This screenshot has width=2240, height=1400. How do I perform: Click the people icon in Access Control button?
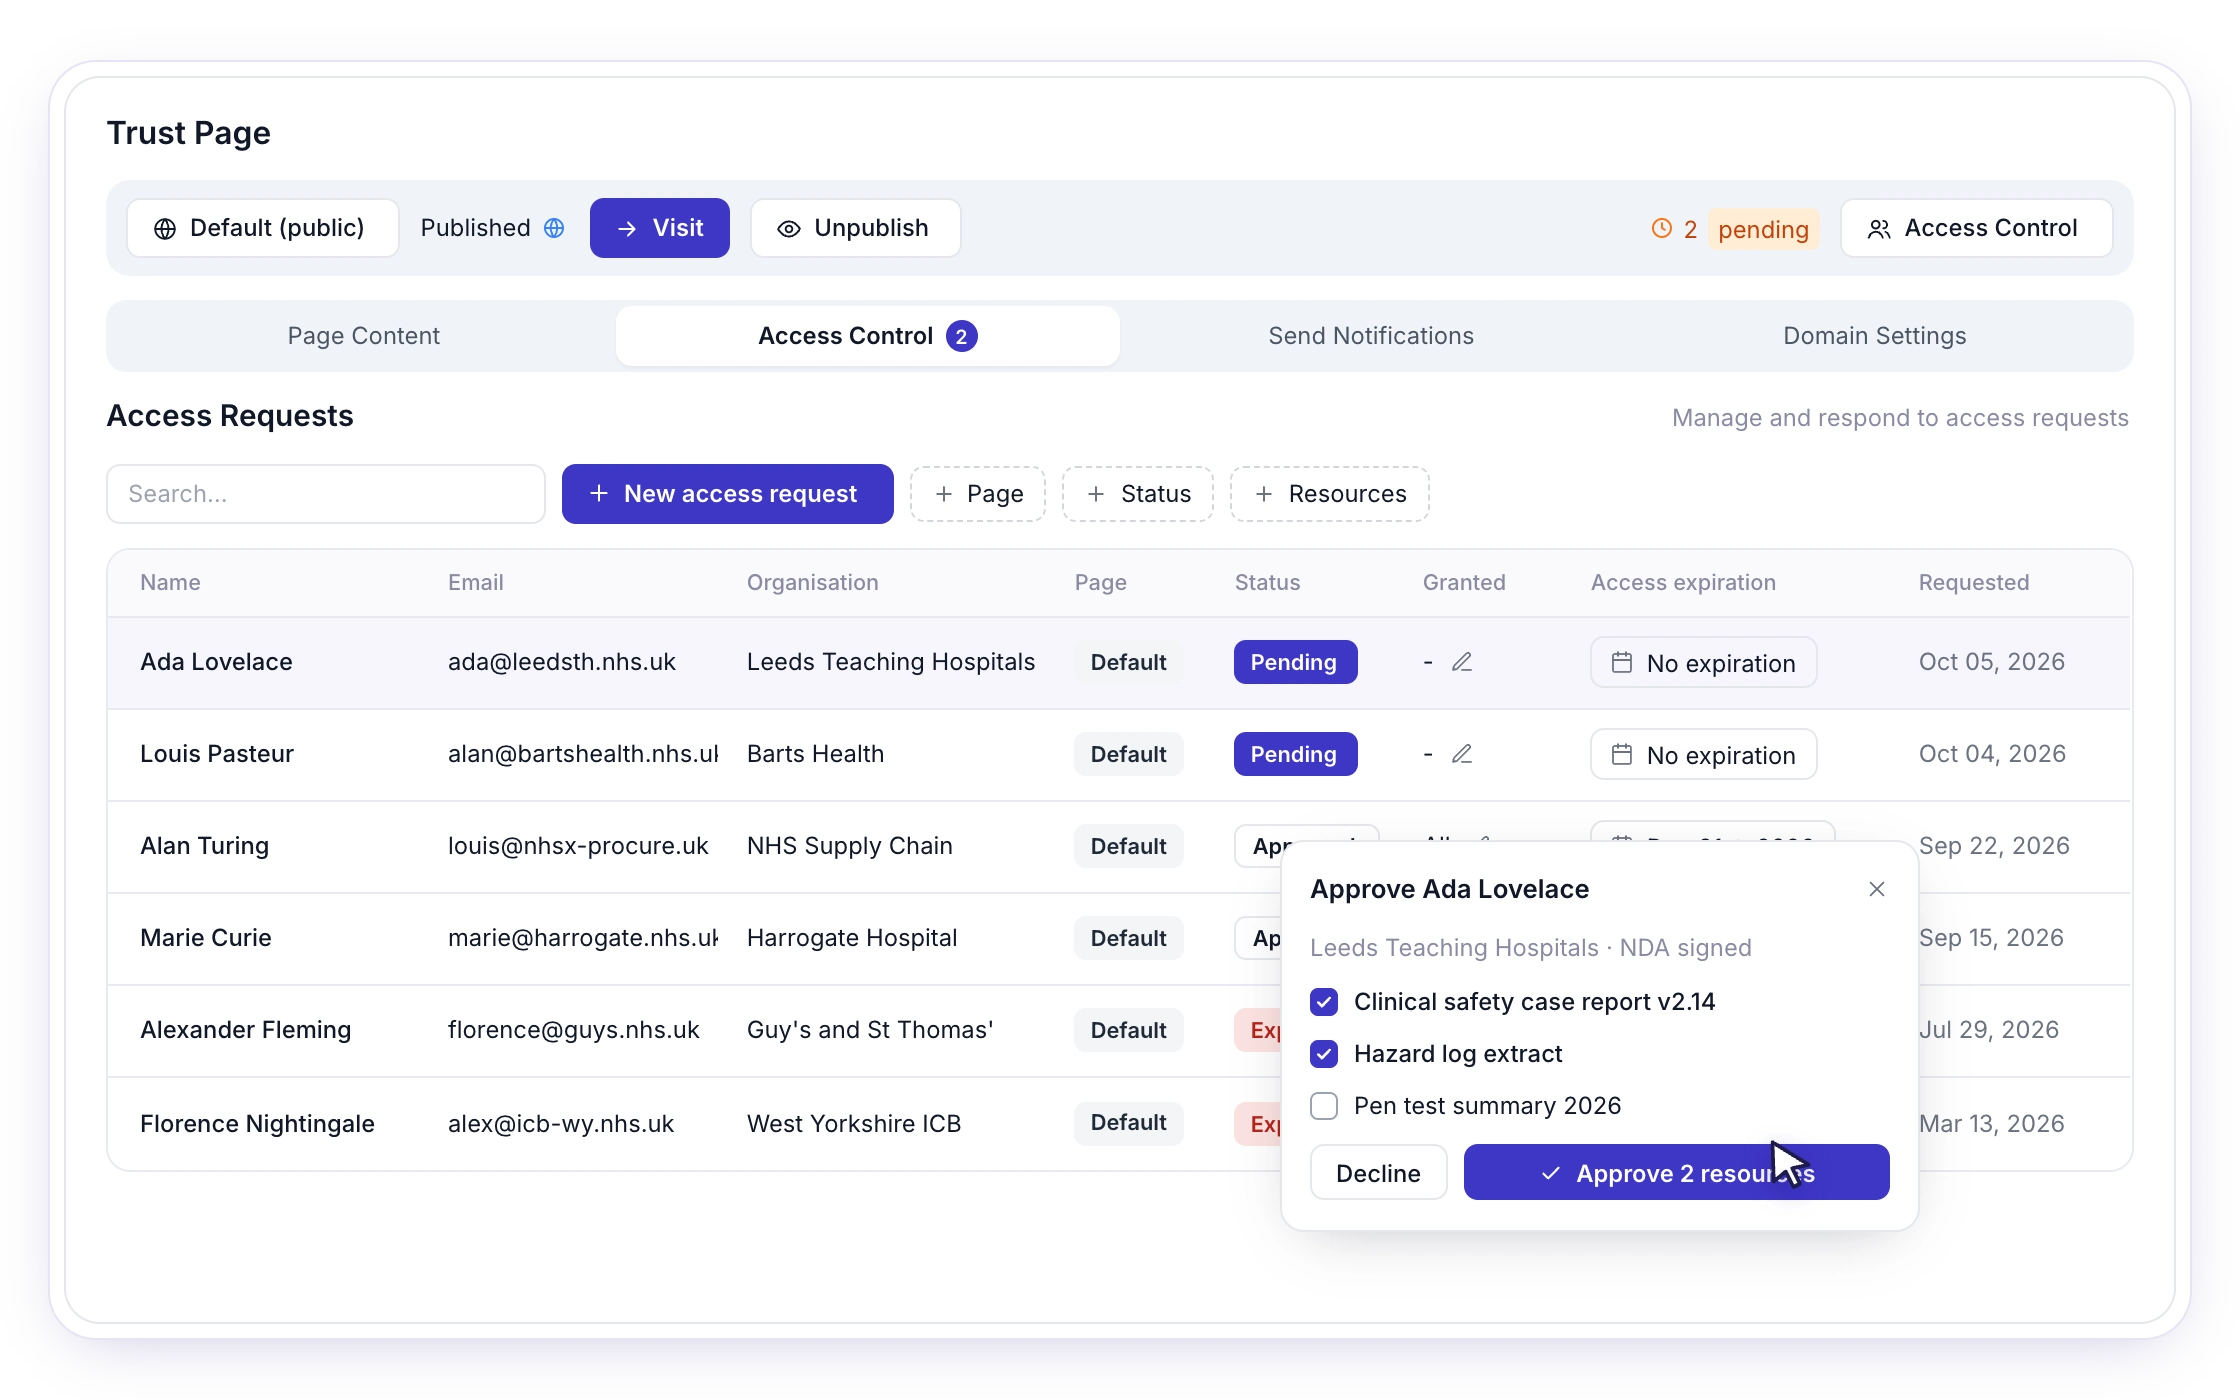1879,229
